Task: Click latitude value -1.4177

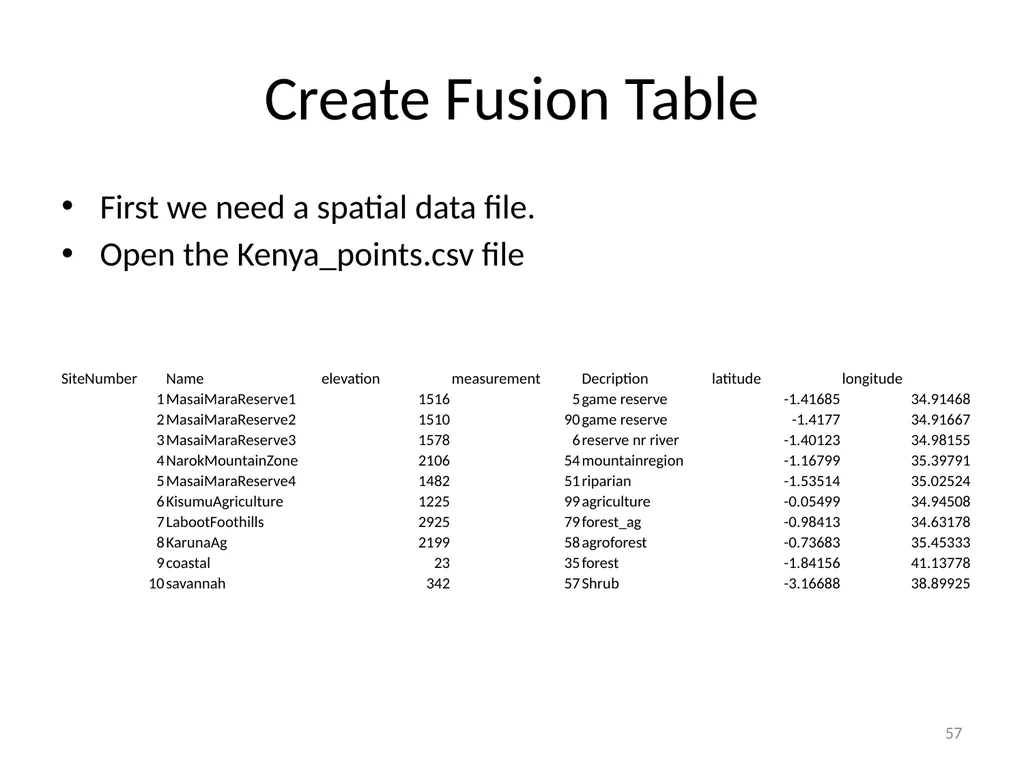Action: tap(816, 420)
